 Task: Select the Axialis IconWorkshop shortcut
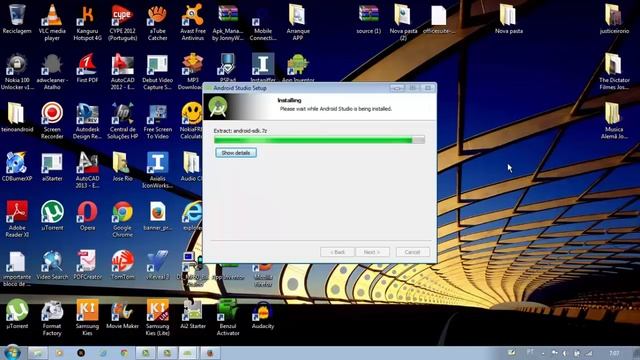pyautogui.click(x=158, y=170)
